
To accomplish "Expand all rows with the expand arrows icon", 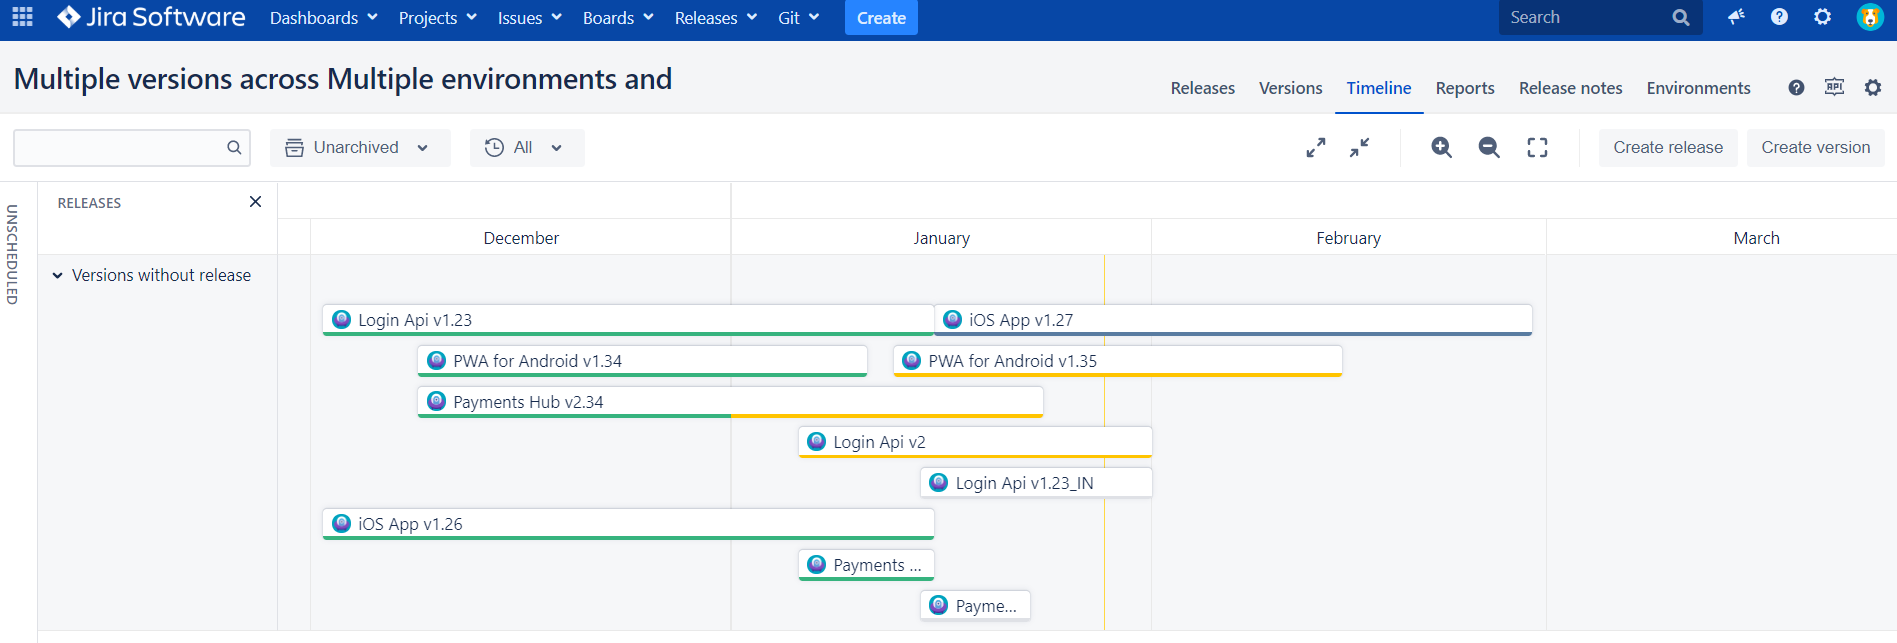I will pos(1316,147).
